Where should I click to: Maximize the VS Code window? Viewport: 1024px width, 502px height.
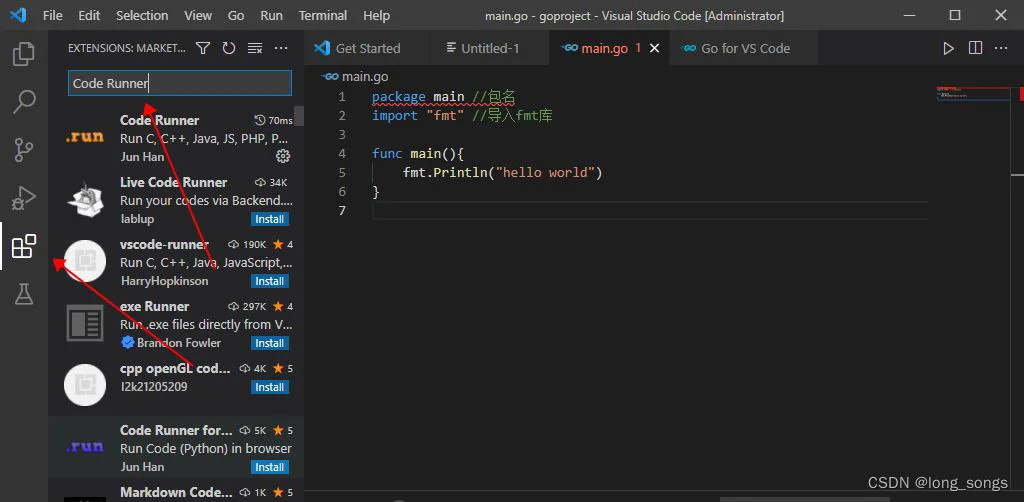click(x=955, y=15)
